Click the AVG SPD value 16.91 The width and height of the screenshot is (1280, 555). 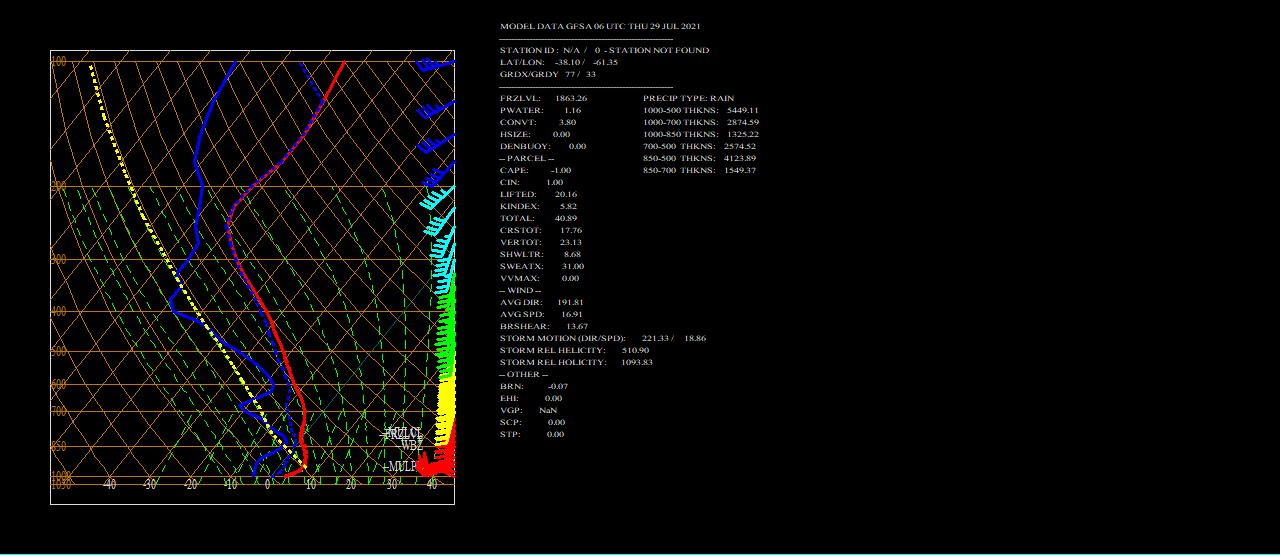coord(571,314)
